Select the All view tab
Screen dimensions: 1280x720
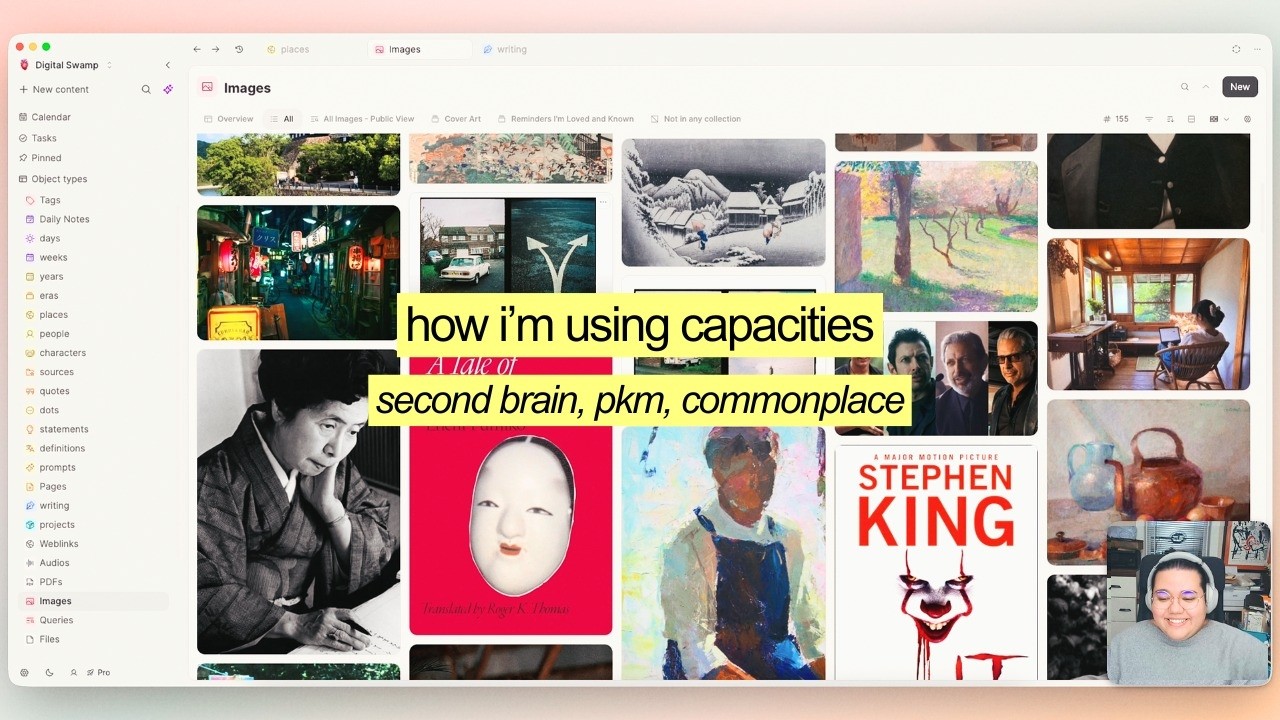(282, 119)
